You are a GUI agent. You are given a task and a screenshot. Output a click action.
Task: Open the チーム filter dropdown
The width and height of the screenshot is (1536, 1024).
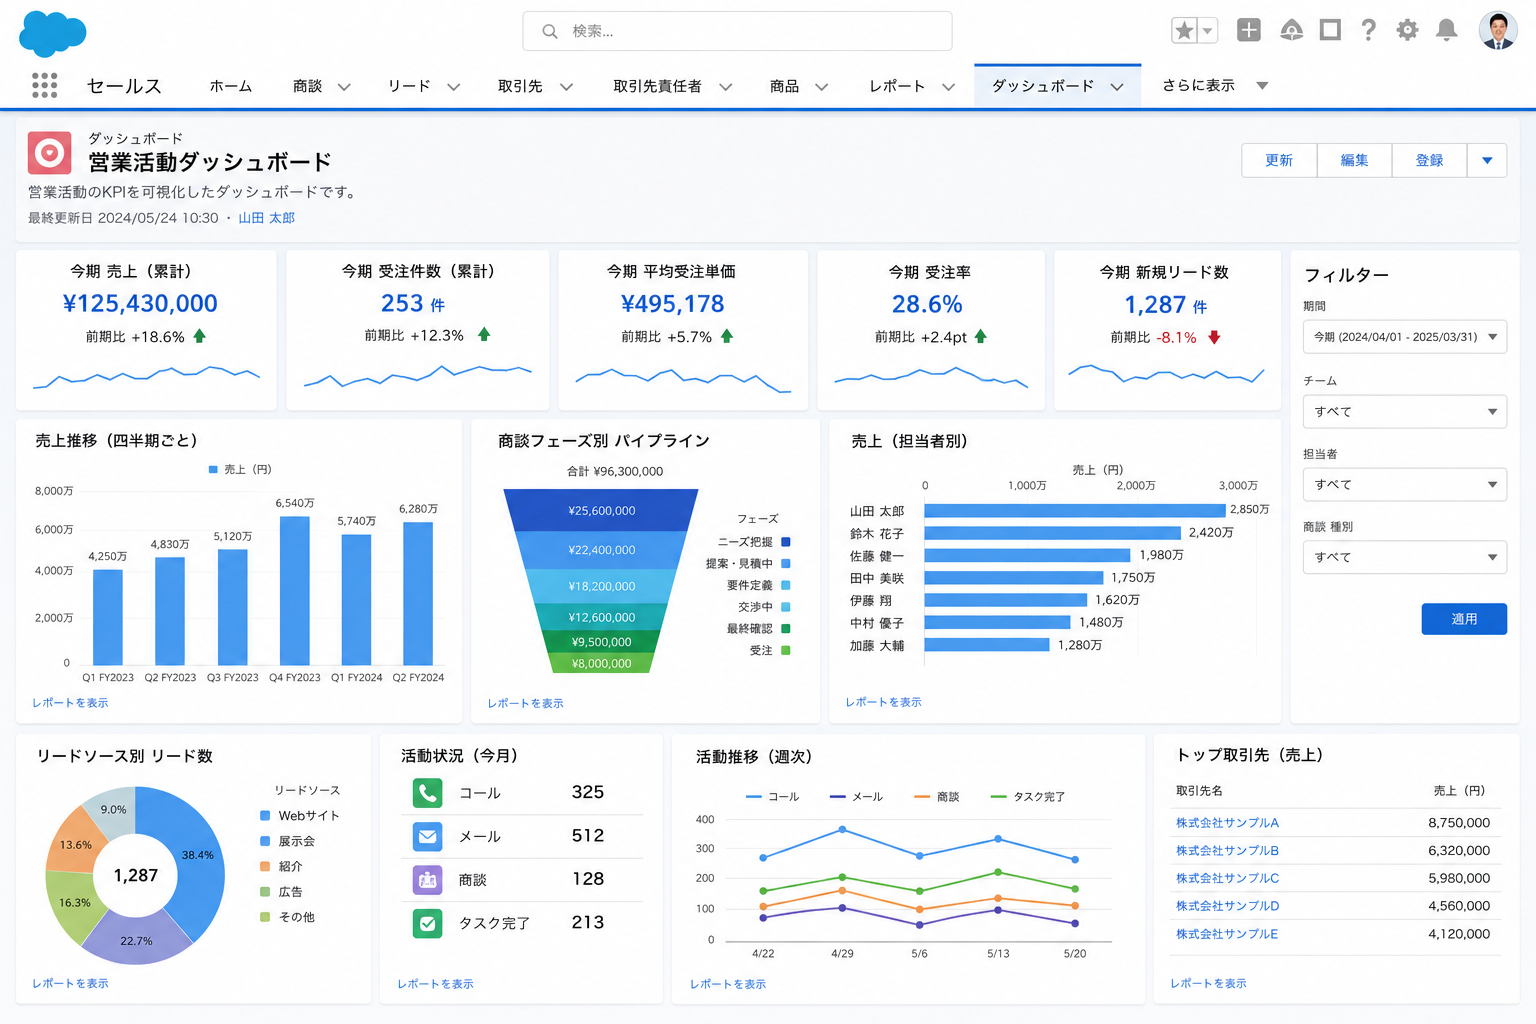pyautogui.click(x=1404, y=411)
